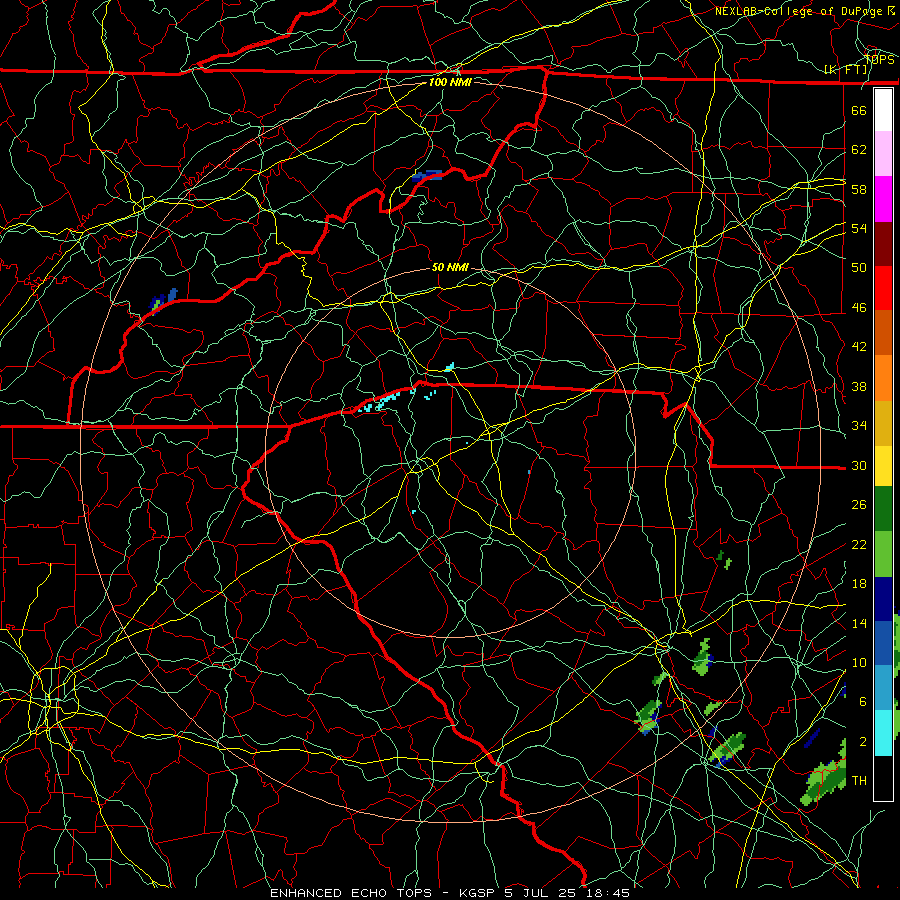Click the 22 legend value
The width and height of the screenshot is (900, 900).
click(859, 544)
